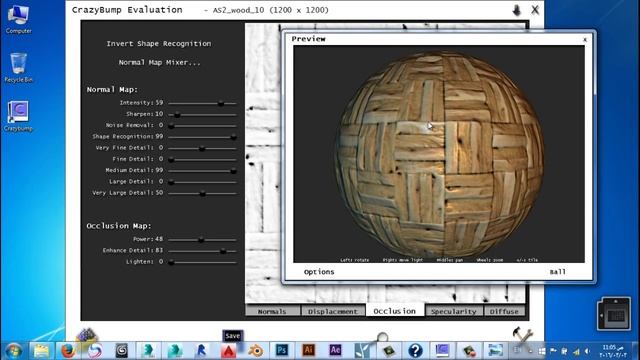Click the hand pan icon in the title bar

(517, 10)
